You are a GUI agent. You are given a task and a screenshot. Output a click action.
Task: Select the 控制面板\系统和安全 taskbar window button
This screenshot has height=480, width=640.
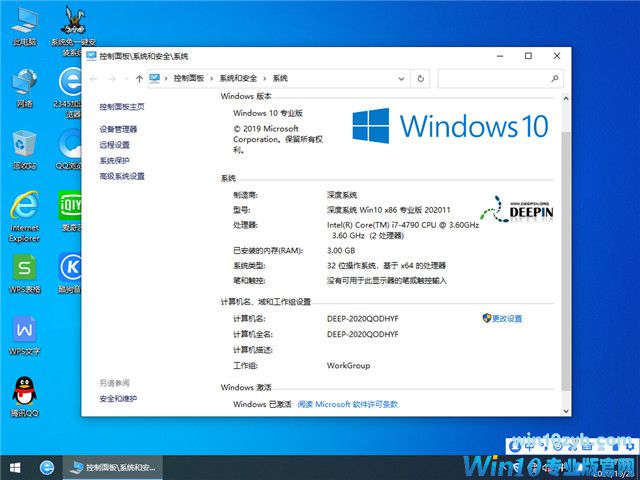tap(113, 467)
